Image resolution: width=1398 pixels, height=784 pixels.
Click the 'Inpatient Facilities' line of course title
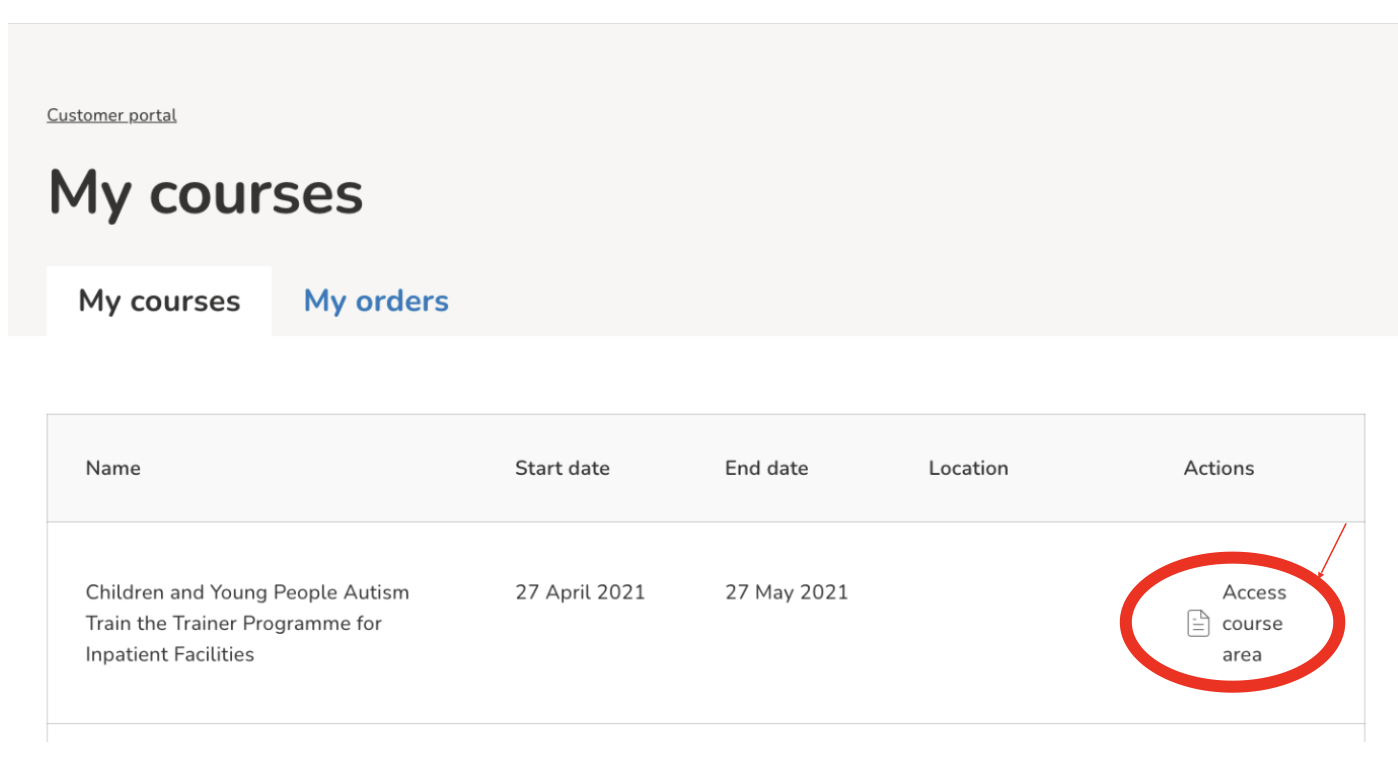pos(170,654)
